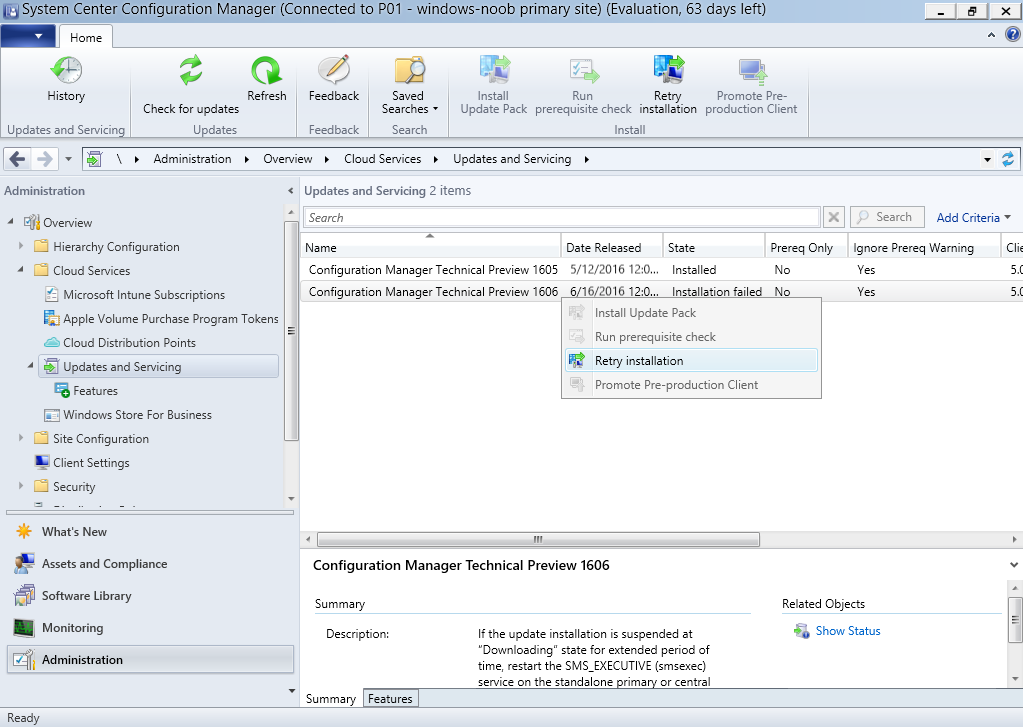Click the Overview breadcrumb
Image resolution: width=1023 pixels, height=727 pixels.
coord(288,159)
